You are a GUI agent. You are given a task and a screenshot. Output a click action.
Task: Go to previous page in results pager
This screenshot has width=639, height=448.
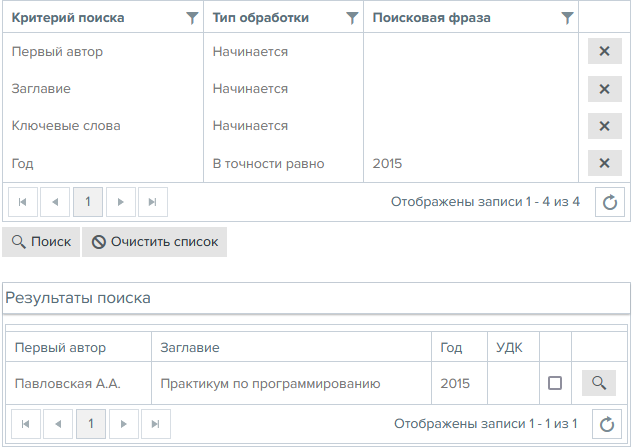56,424
